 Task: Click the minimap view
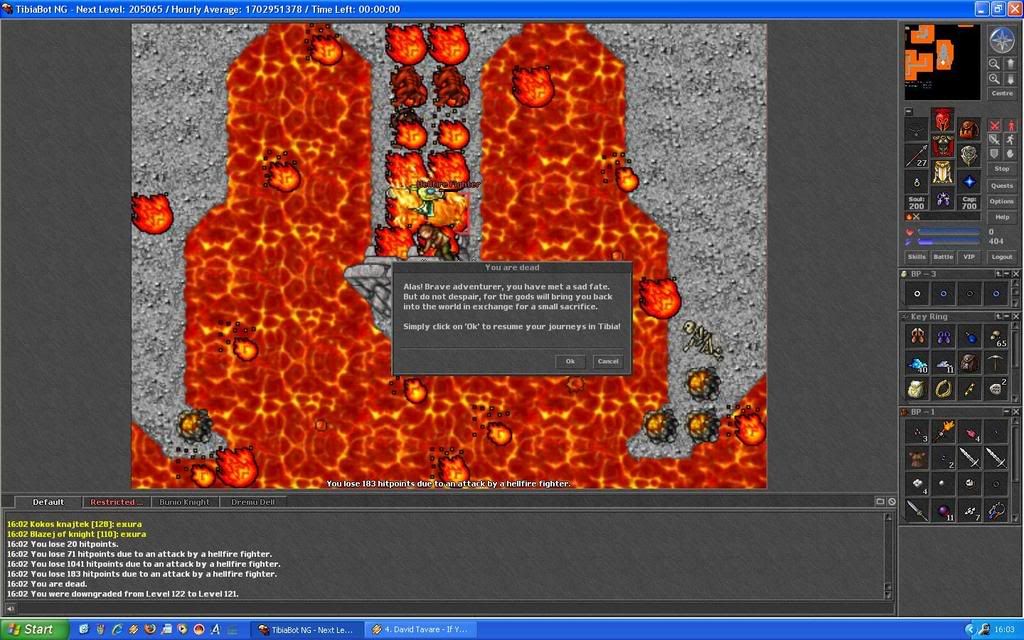pos(942,62)
